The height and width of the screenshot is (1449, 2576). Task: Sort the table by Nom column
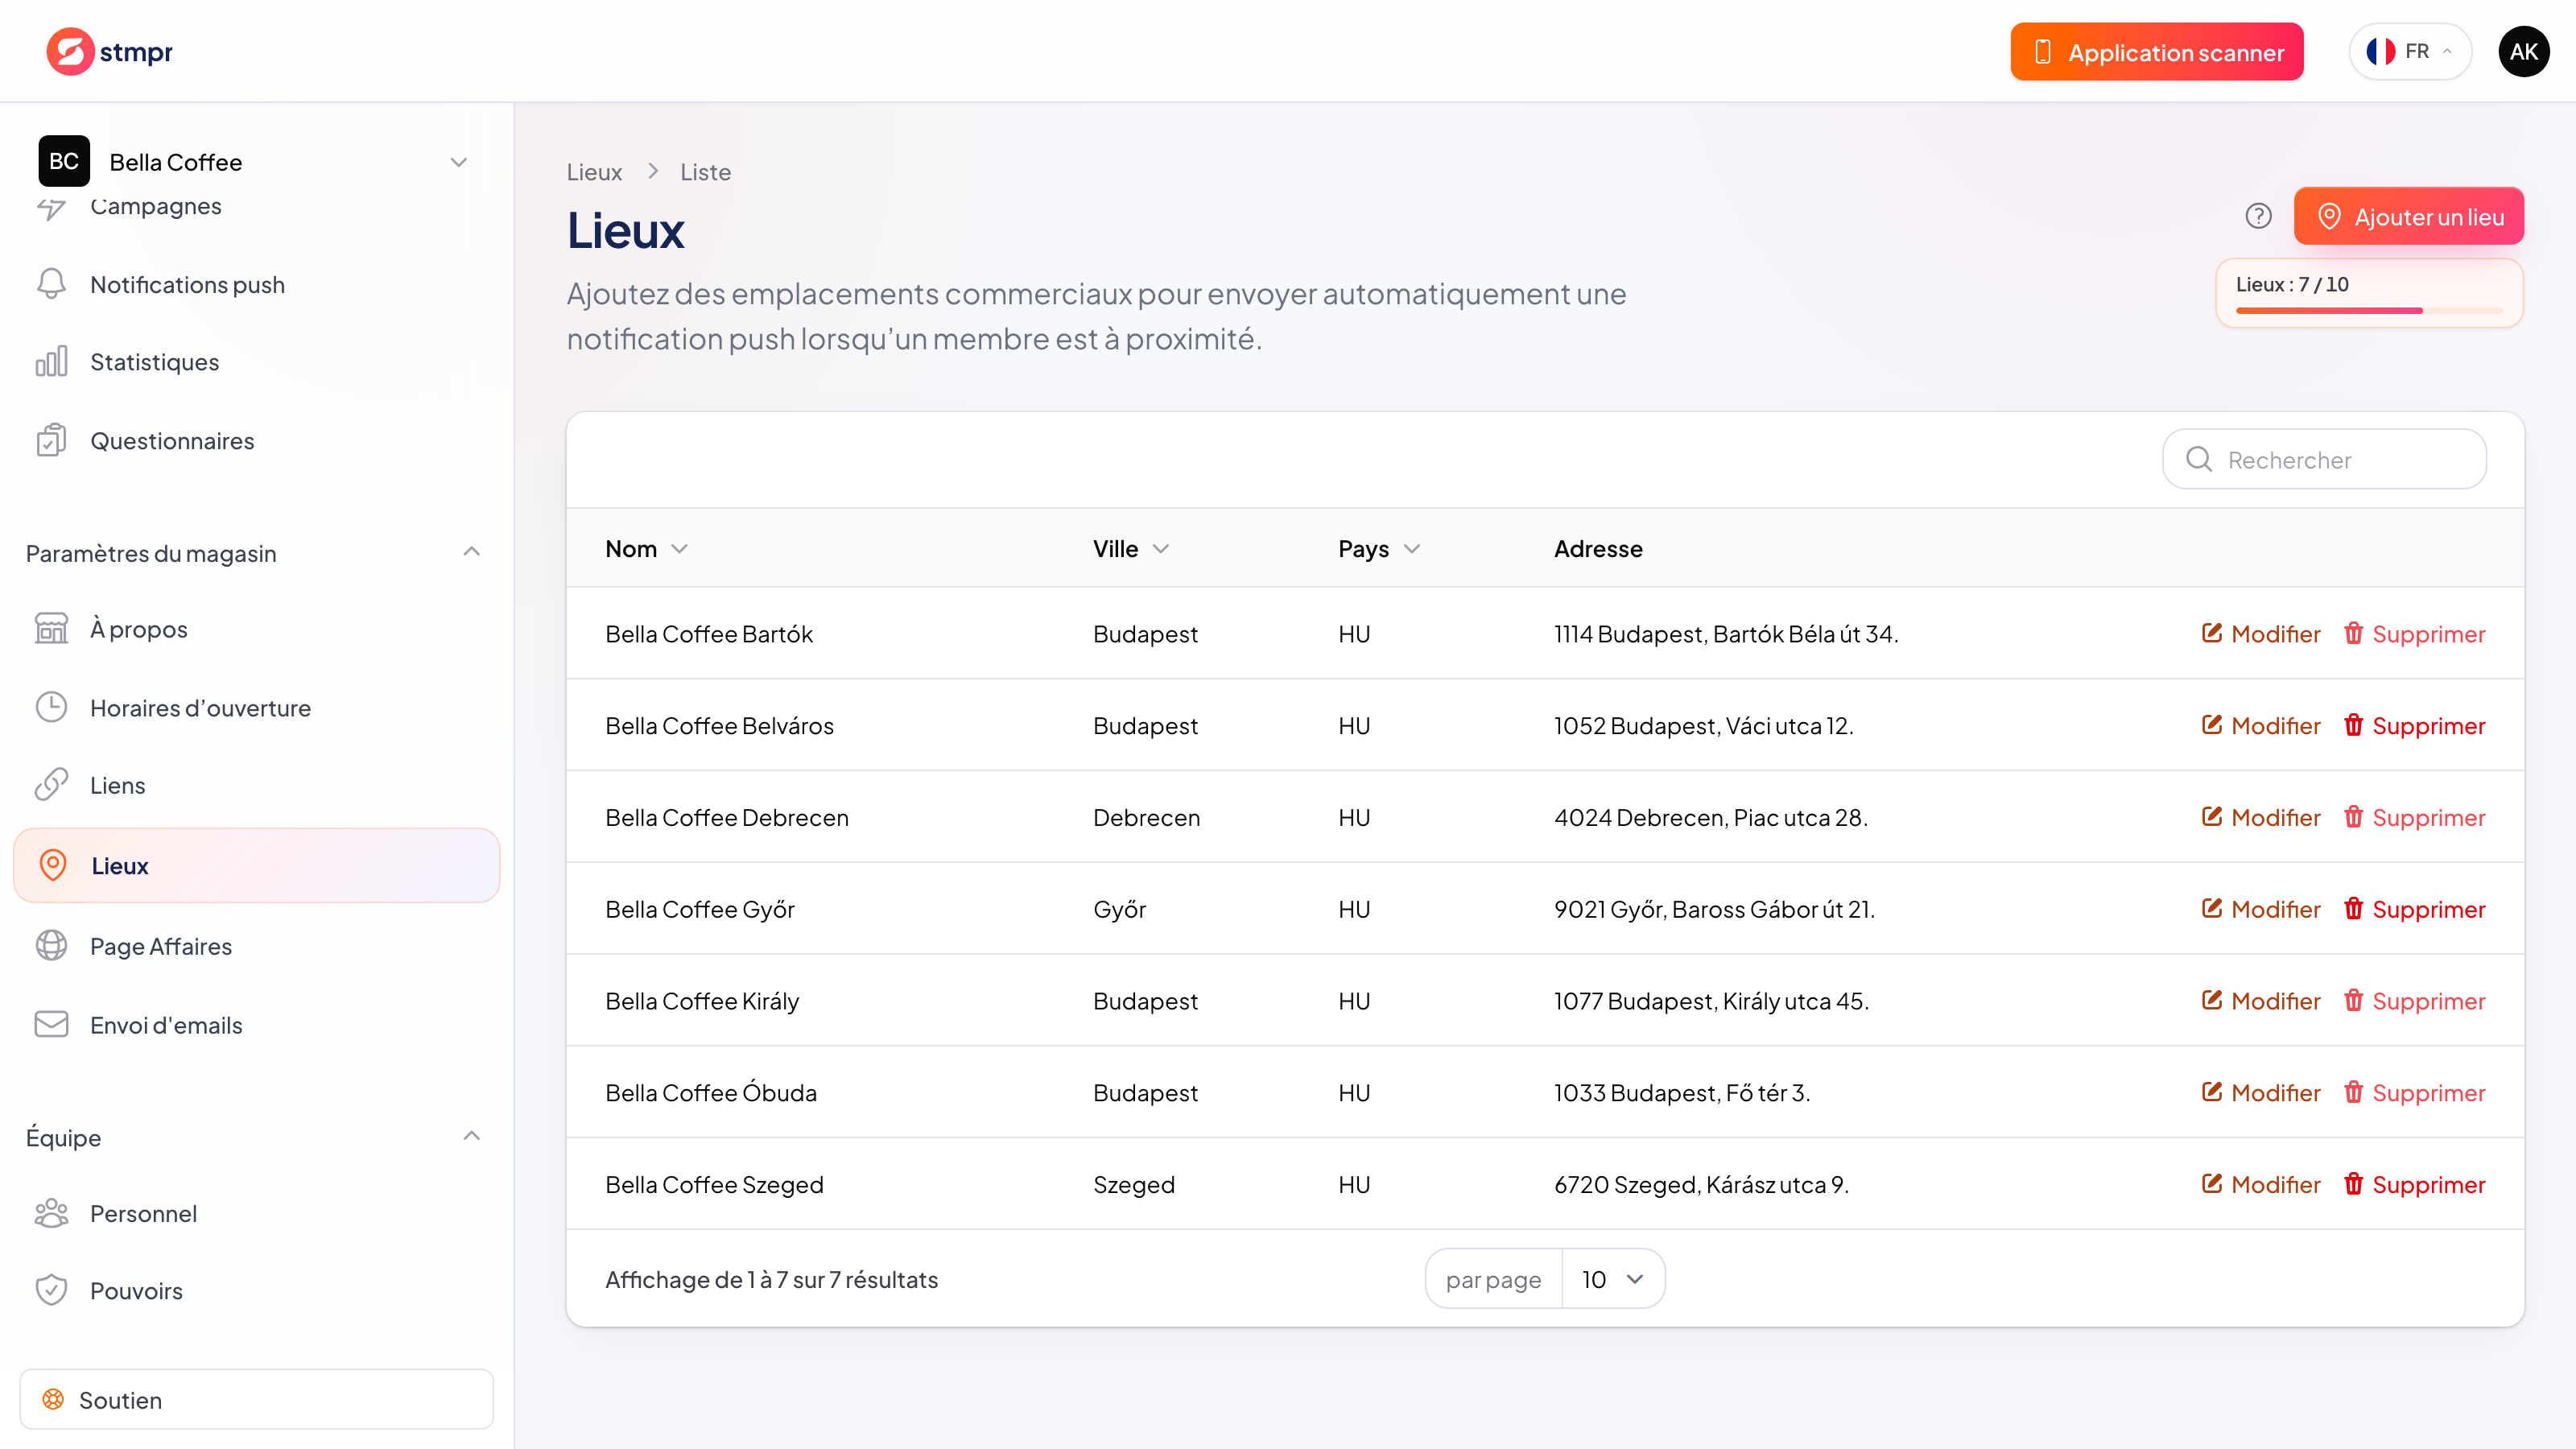click(x=646, y=548)
